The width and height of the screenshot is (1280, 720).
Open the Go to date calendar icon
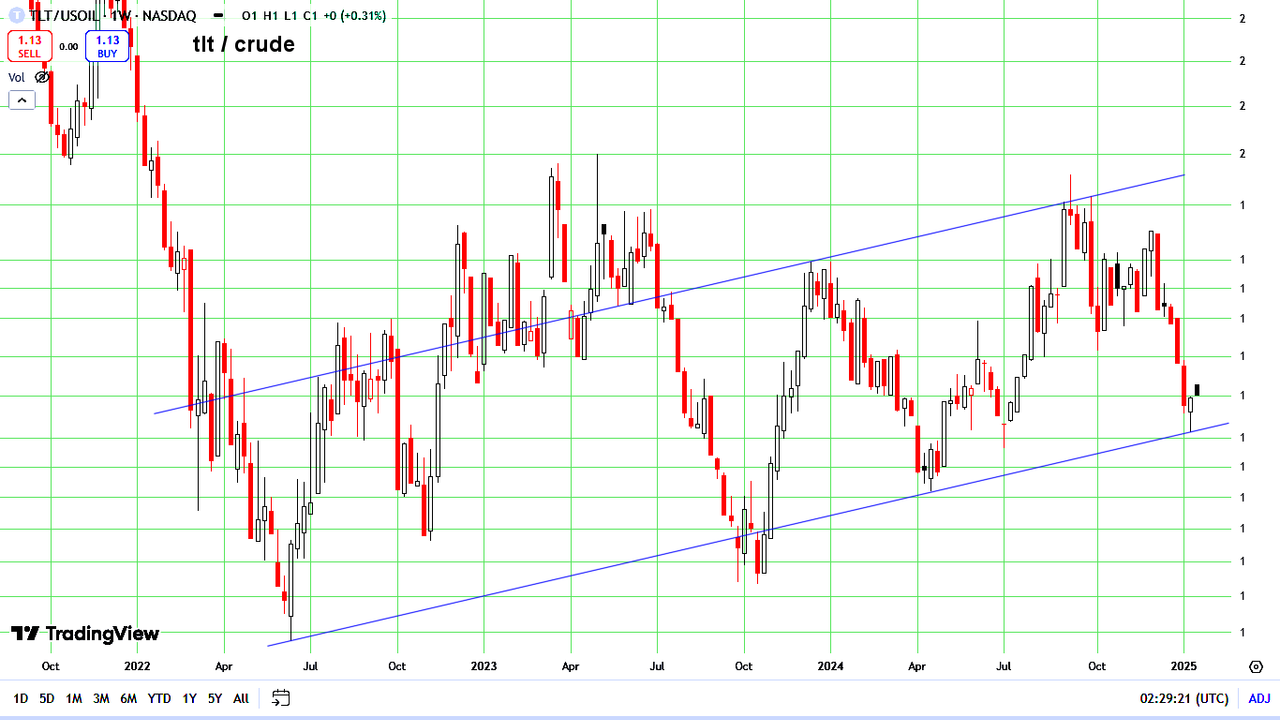[281, 698]
